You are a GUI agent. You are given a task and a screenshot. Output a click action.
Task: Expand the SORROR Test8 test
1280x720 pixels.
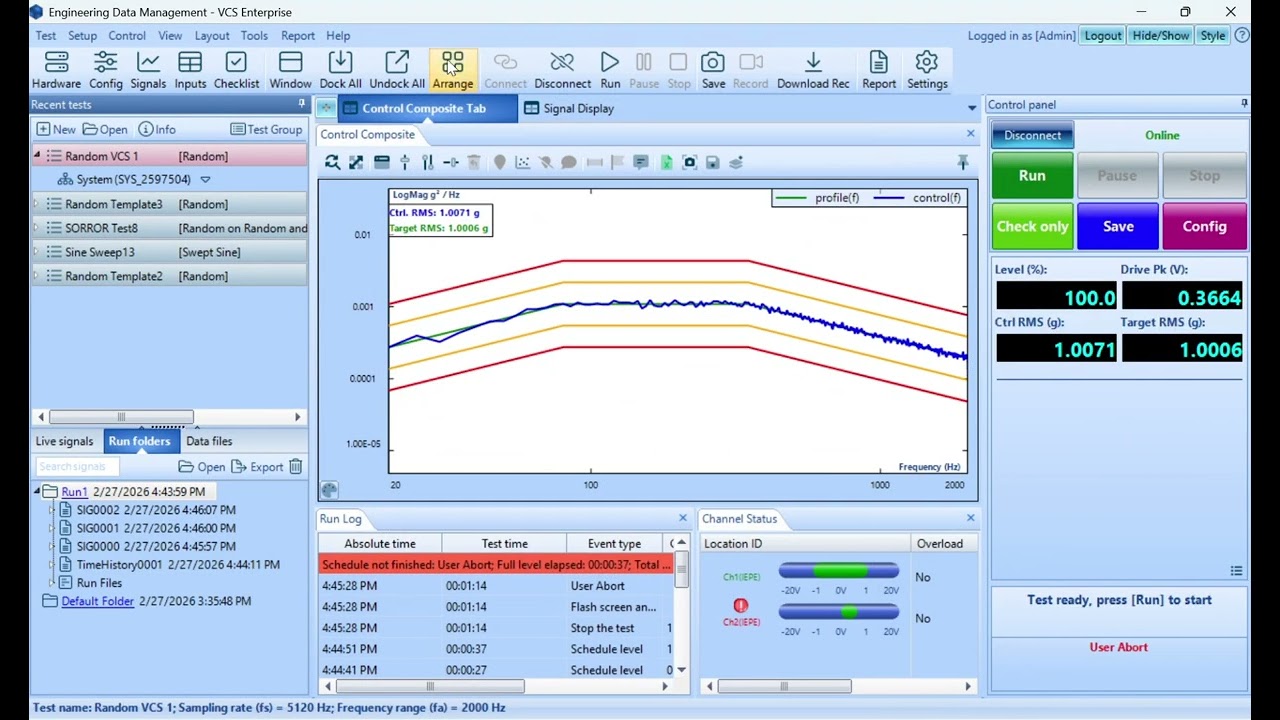point(37,228)
